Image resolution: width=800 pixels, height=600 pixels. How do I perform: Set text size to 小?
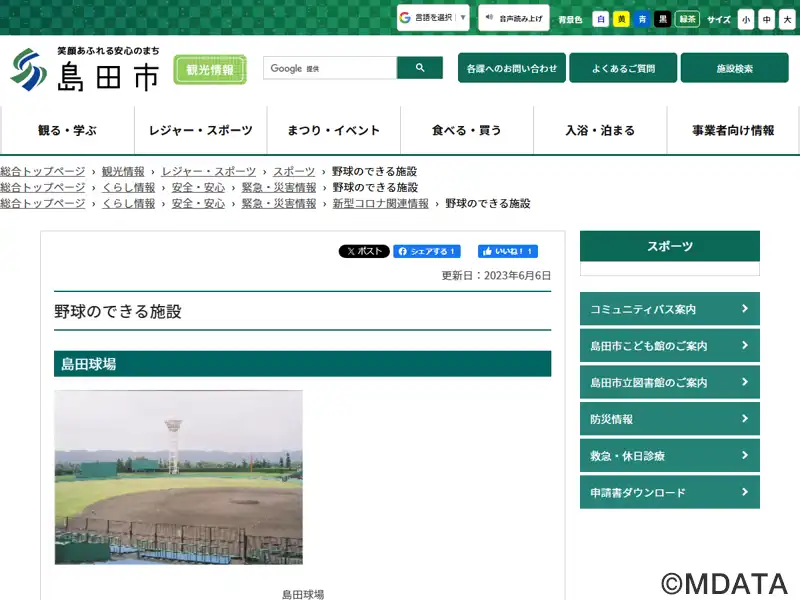coord(746,19)
